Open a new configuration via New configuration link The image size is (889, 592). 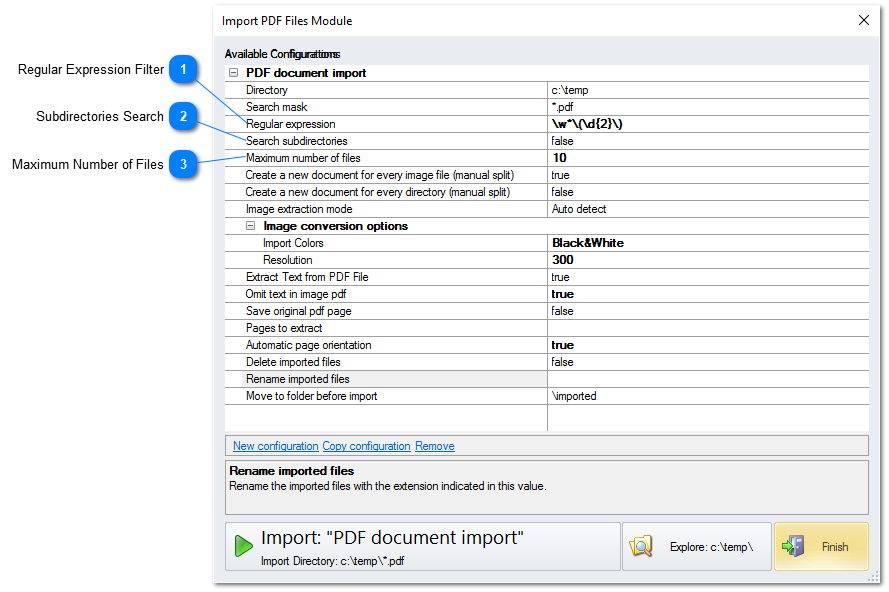point(275,446)
